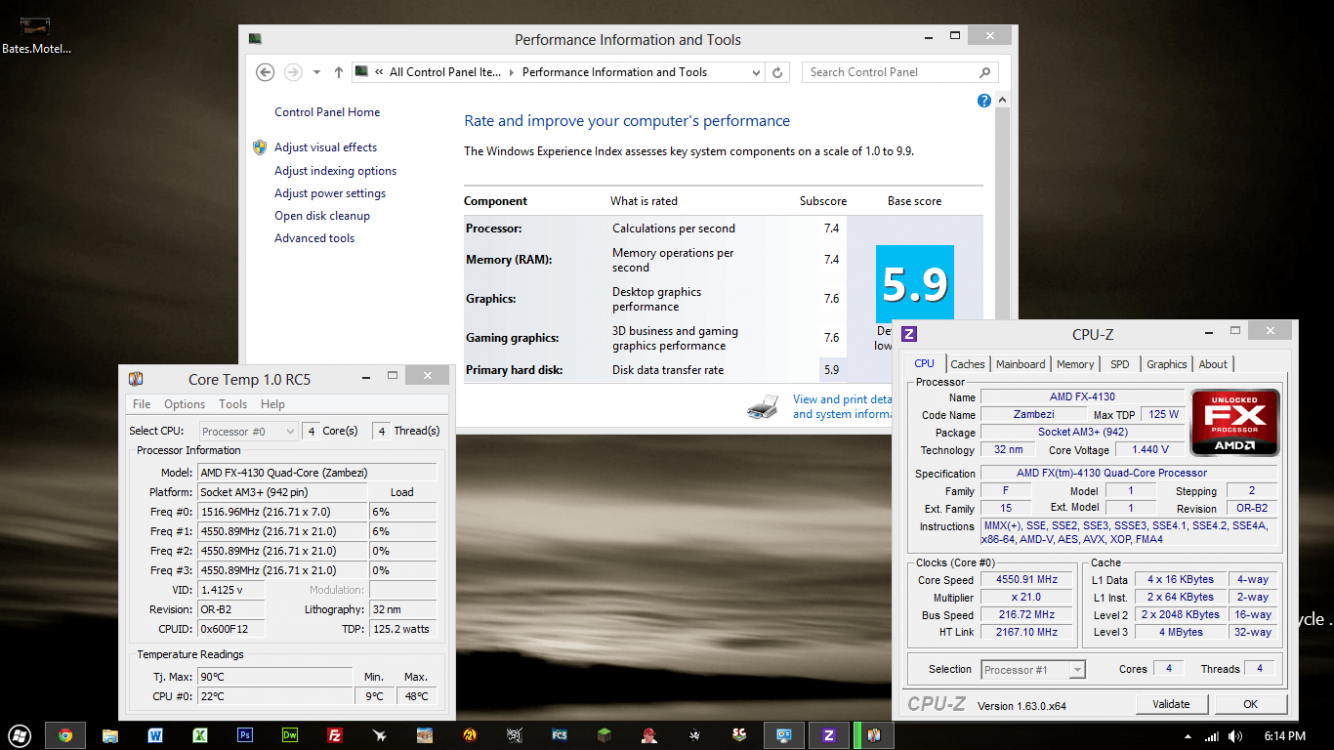1334x750 pixels.
Task: Switch to the Caches tab in CPU-Z
Action: (967, 364)
